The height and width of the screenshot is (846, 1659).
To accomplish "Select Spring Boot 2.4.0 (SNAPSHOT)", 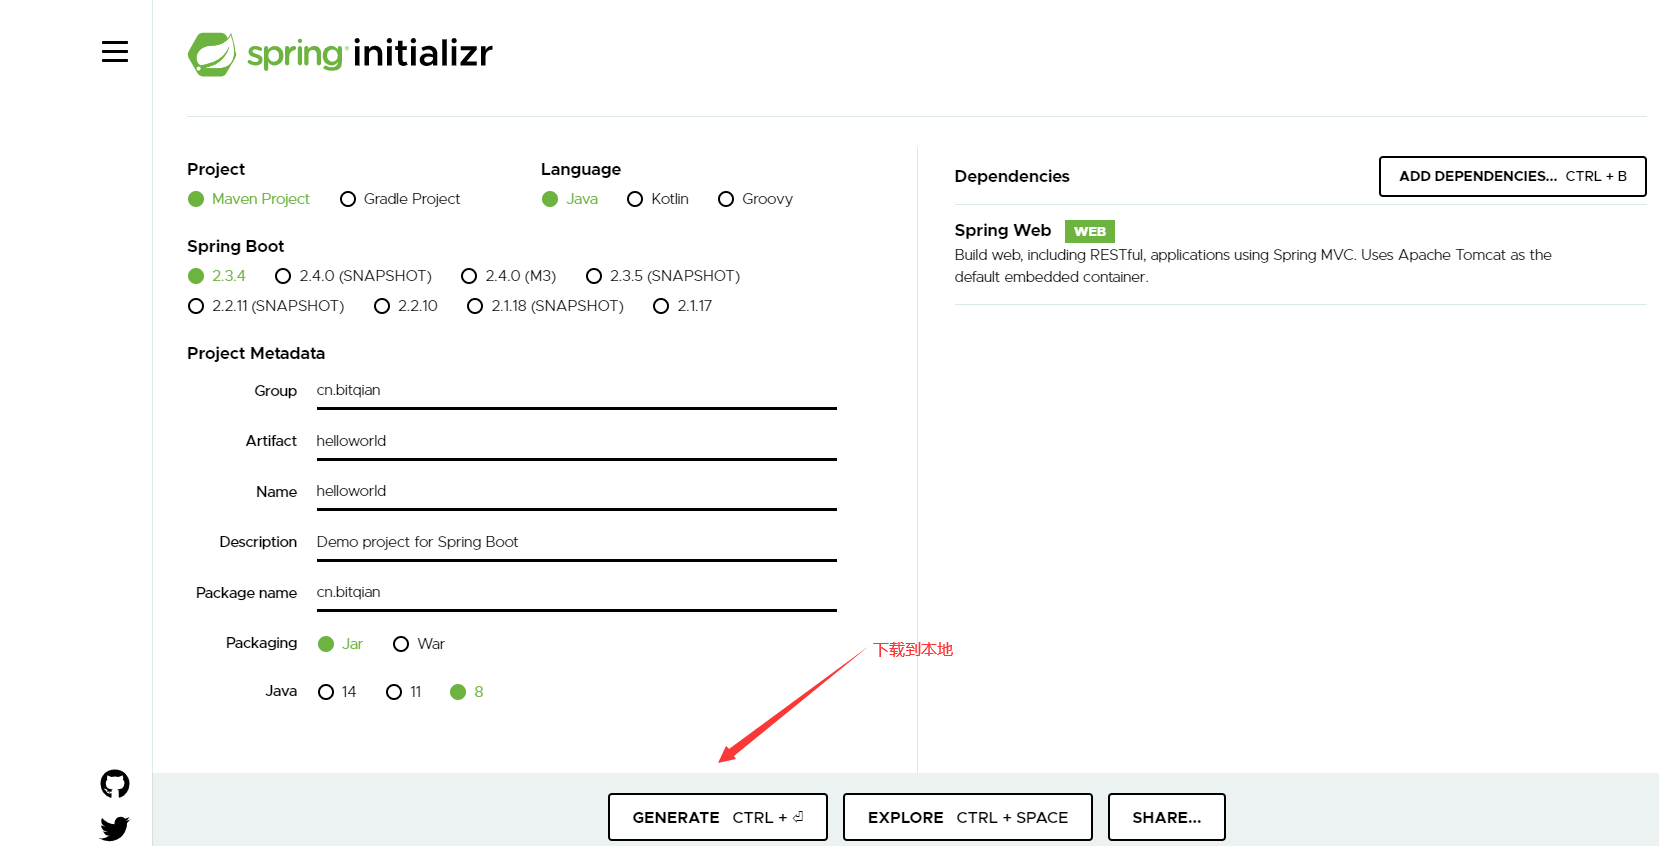I will point(354,276).
